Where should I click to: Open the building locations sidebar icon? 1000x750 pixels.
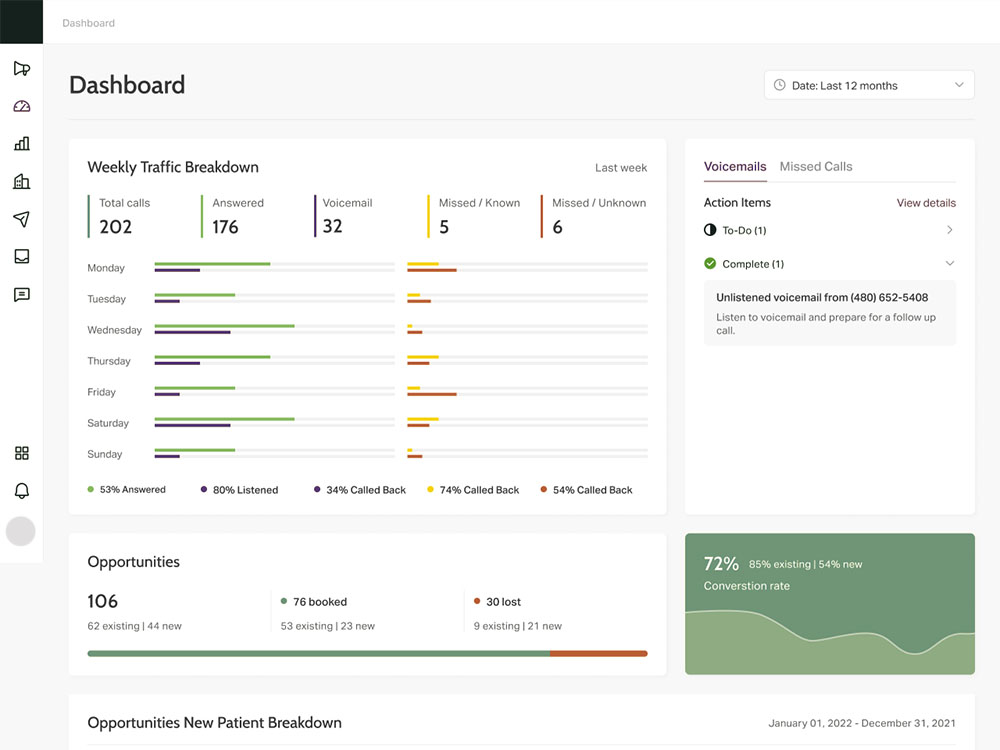(22, 181)
